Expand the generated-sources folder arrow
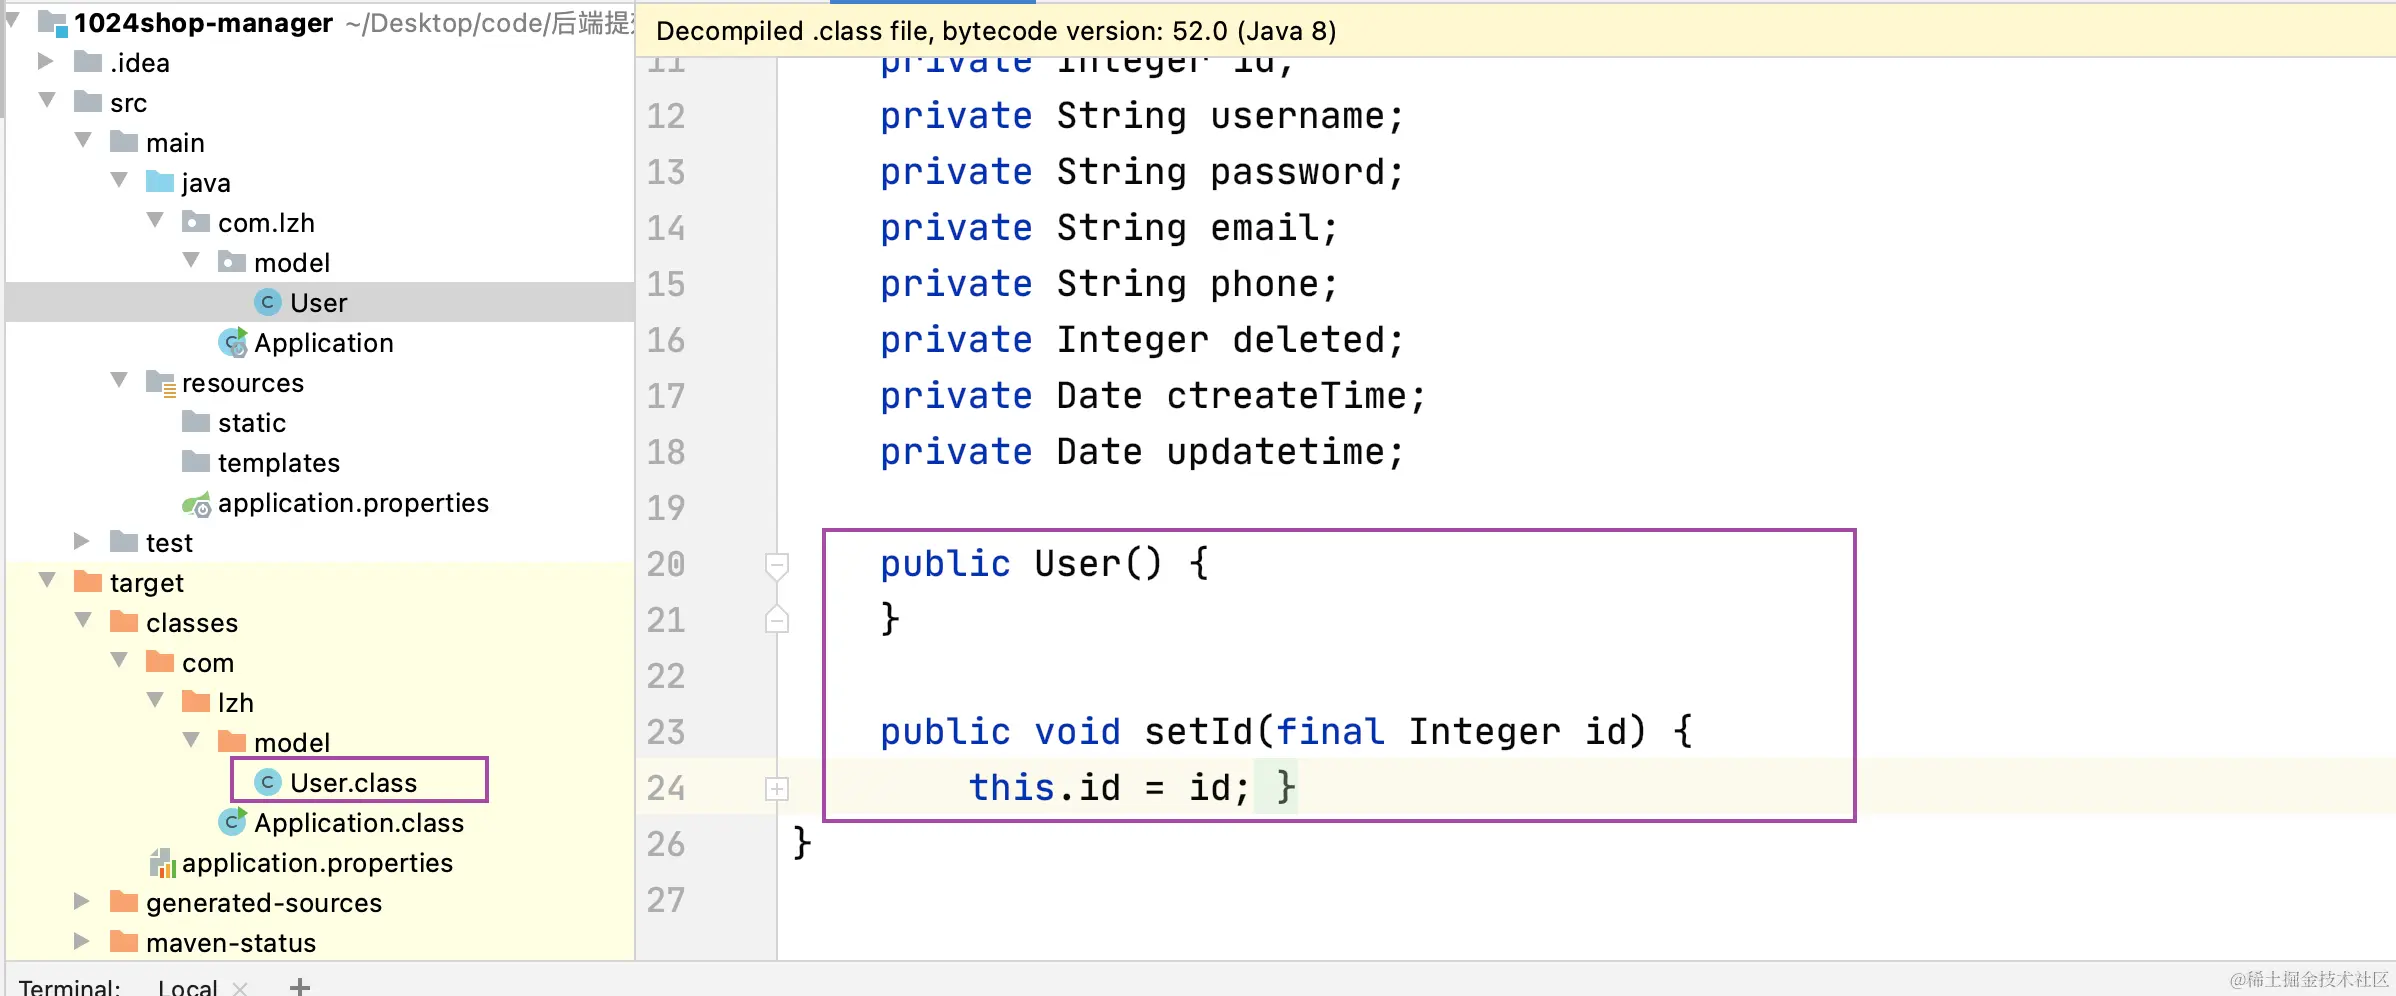This screenshot has width=2396, height=996. click(82, 902)
